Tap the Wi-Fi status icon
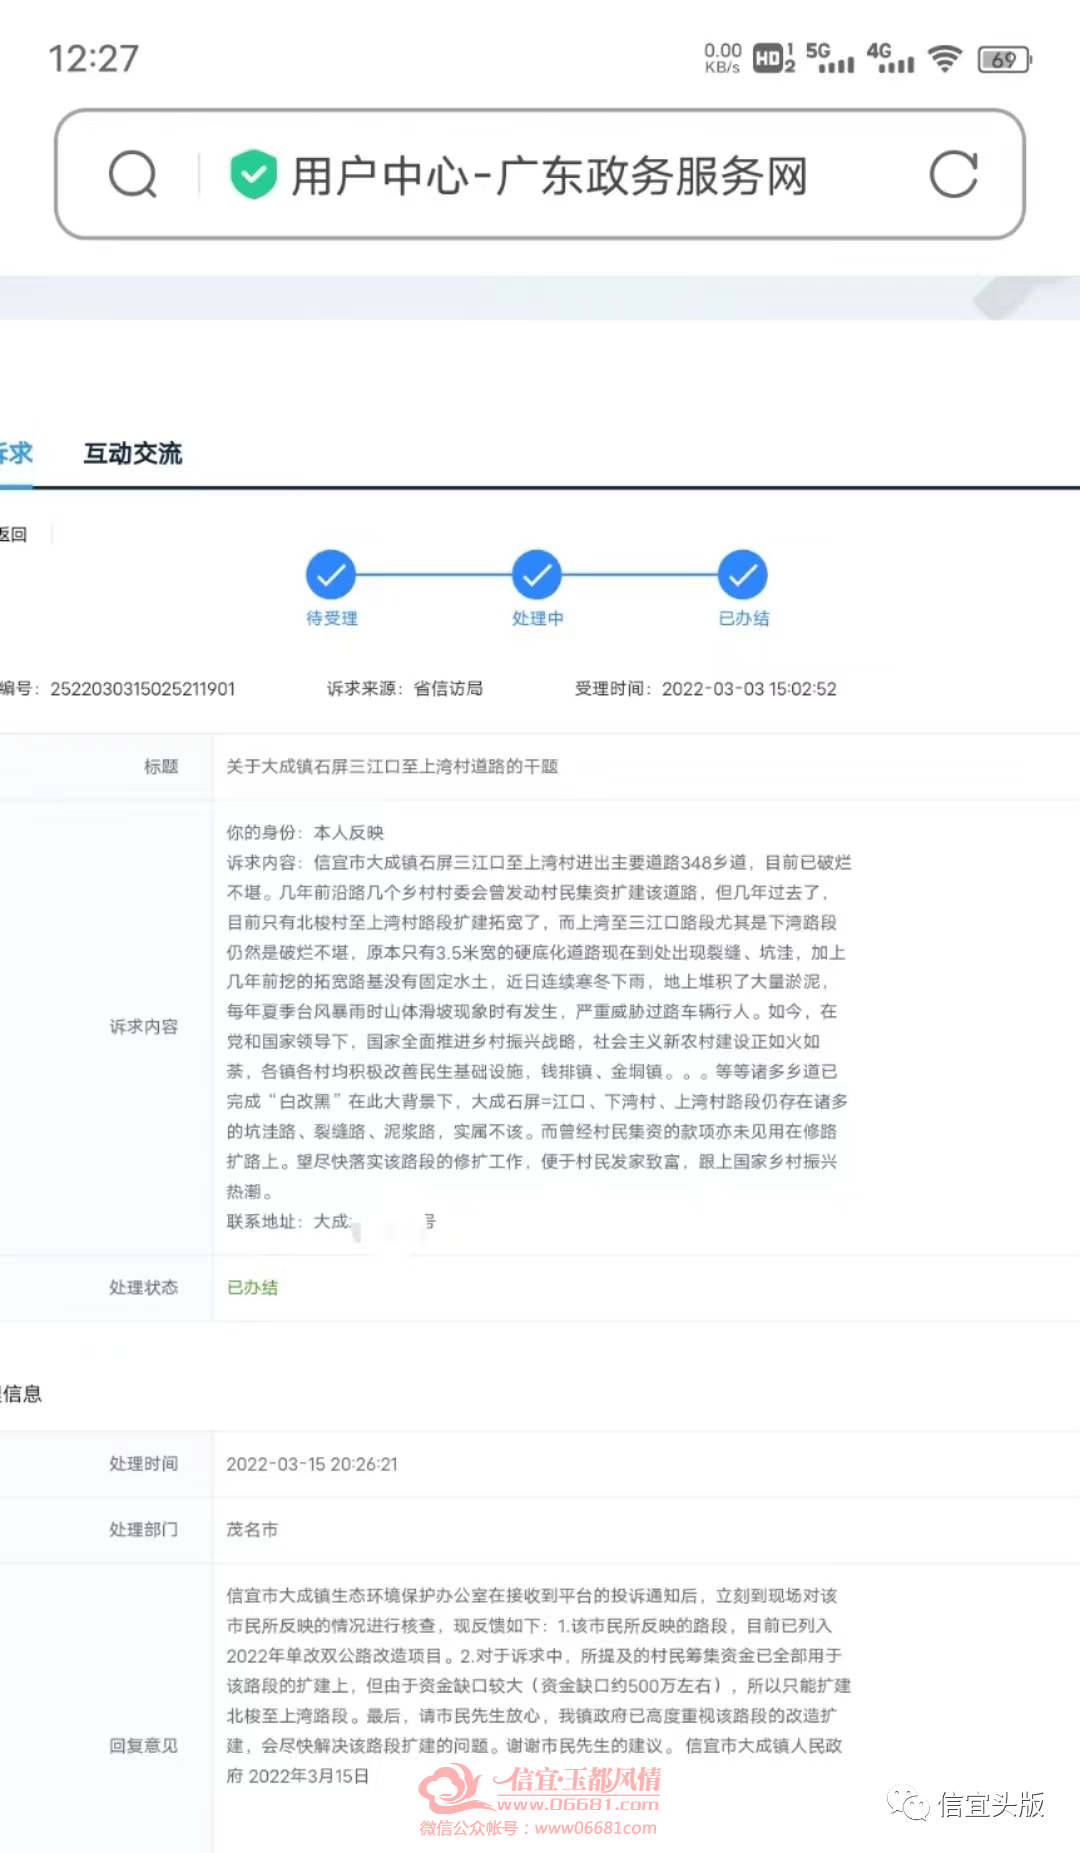The height and width of the screenshot is (1853, 1080). 944,59
